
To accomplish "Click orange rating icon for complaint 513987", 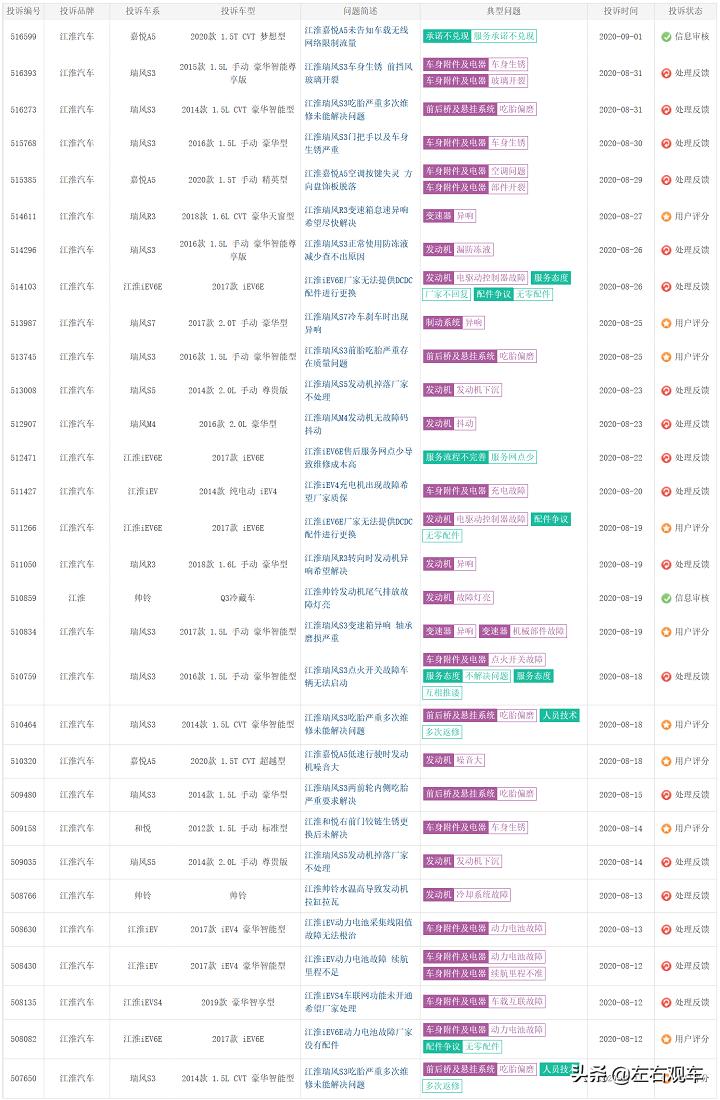I will coord(666,323).
